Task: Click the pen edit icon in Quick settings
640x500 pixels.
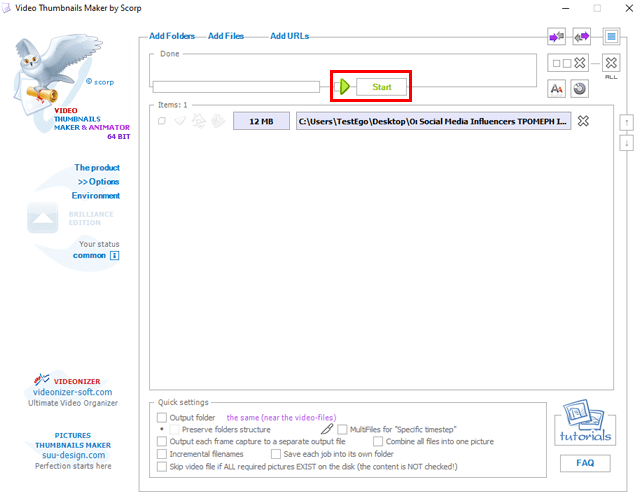Action: 327,429
